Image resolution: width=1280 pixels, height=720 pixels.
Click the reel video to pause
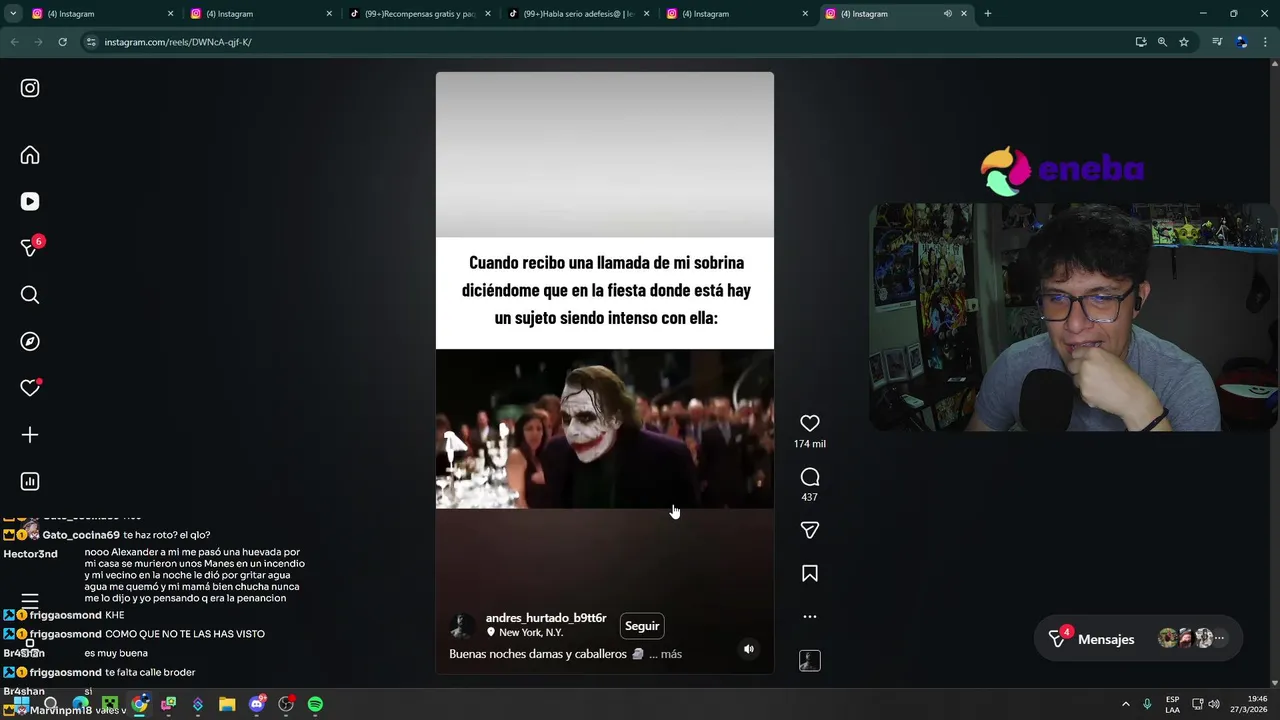point(604,373)
